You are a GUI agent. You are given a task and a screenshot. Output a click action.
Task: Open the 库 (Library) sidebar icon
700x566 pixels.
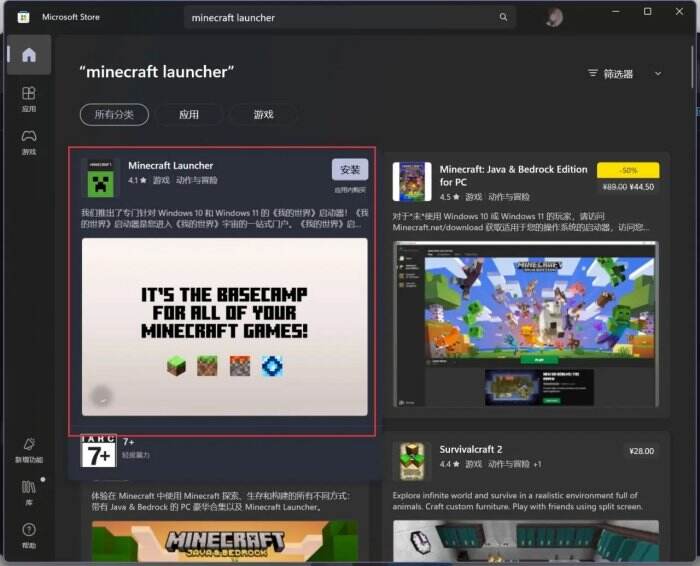coord(29,492)
